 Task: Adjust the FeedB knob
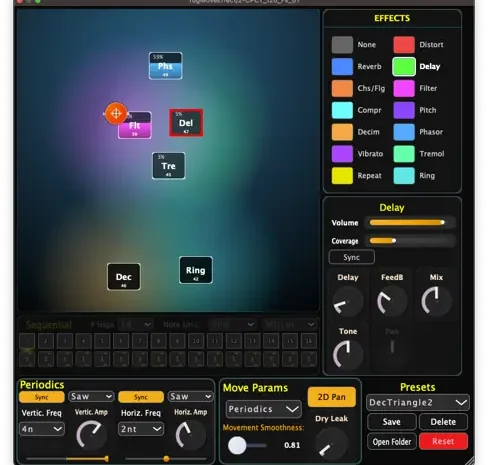pyautogui.click(x=392, y=302)
